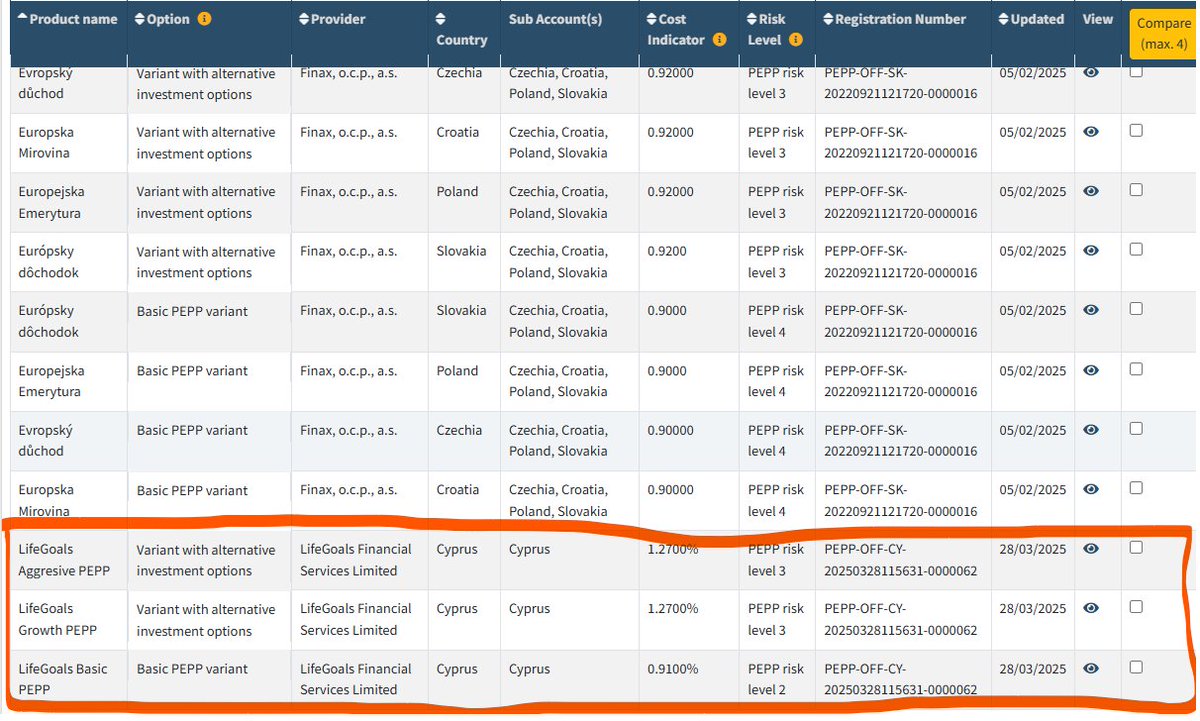Image resolution: width=1200 pixels, height=721 pixels.
Task: Click LifeGoals Financial Services Limited in Aggresive PEPP row
Action: [355, 560]
